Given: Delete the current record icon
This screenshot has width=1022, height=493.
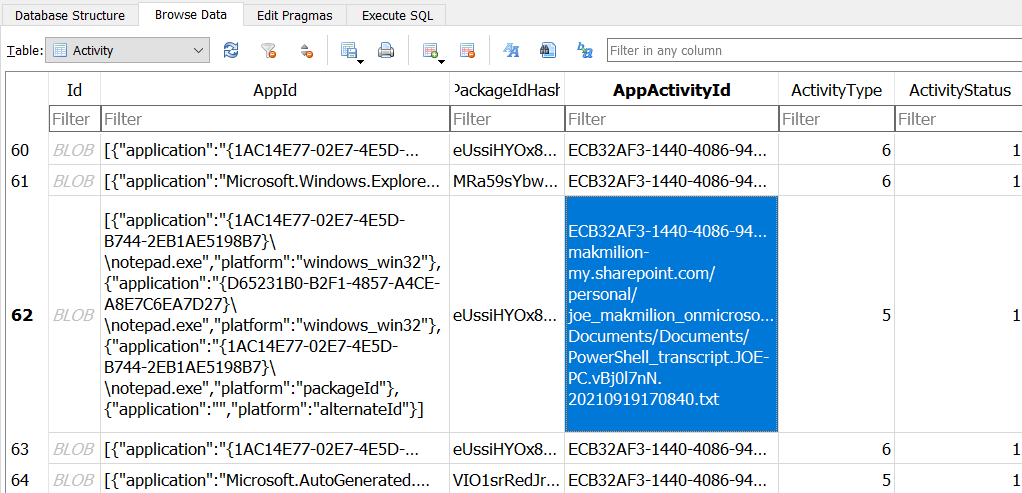Looking at the screenshot, I should point(467,50).
